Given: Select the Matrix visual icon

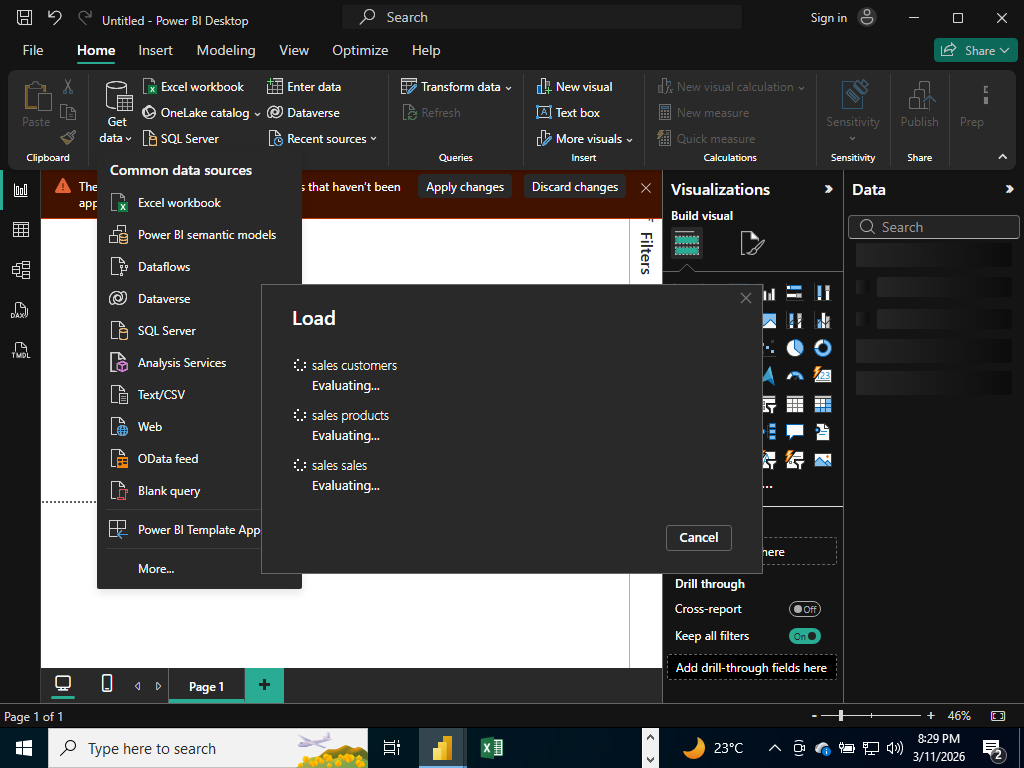Looking at the screenshot, I should pyautogui.click(x=823, y=404).
